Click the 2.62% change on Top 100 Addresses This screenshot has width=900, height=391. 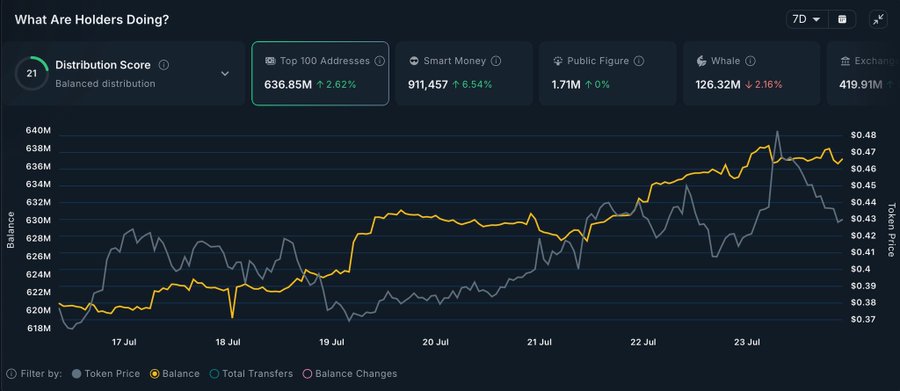click(x=336, y=85)
